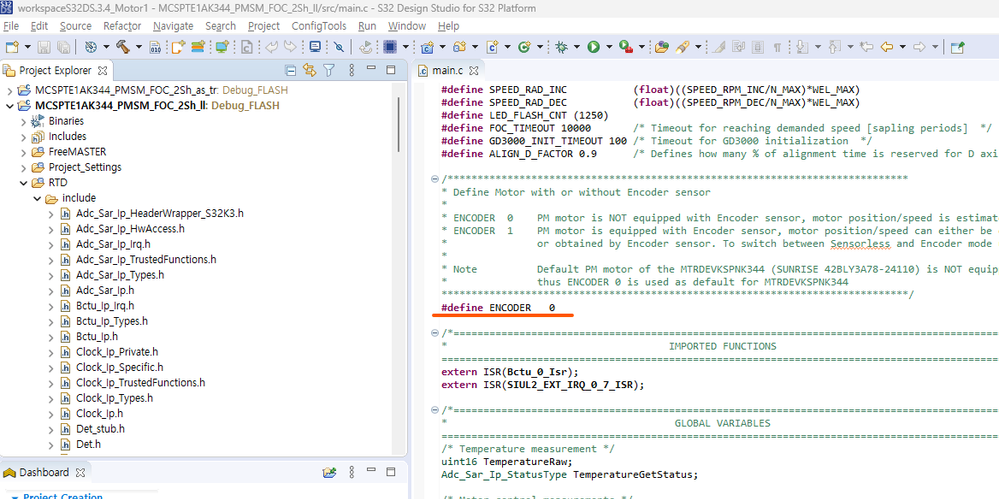This screenshot has width=999, height=499.
Task: Click the Skip All Breakpoints icon
Action: 339,47
